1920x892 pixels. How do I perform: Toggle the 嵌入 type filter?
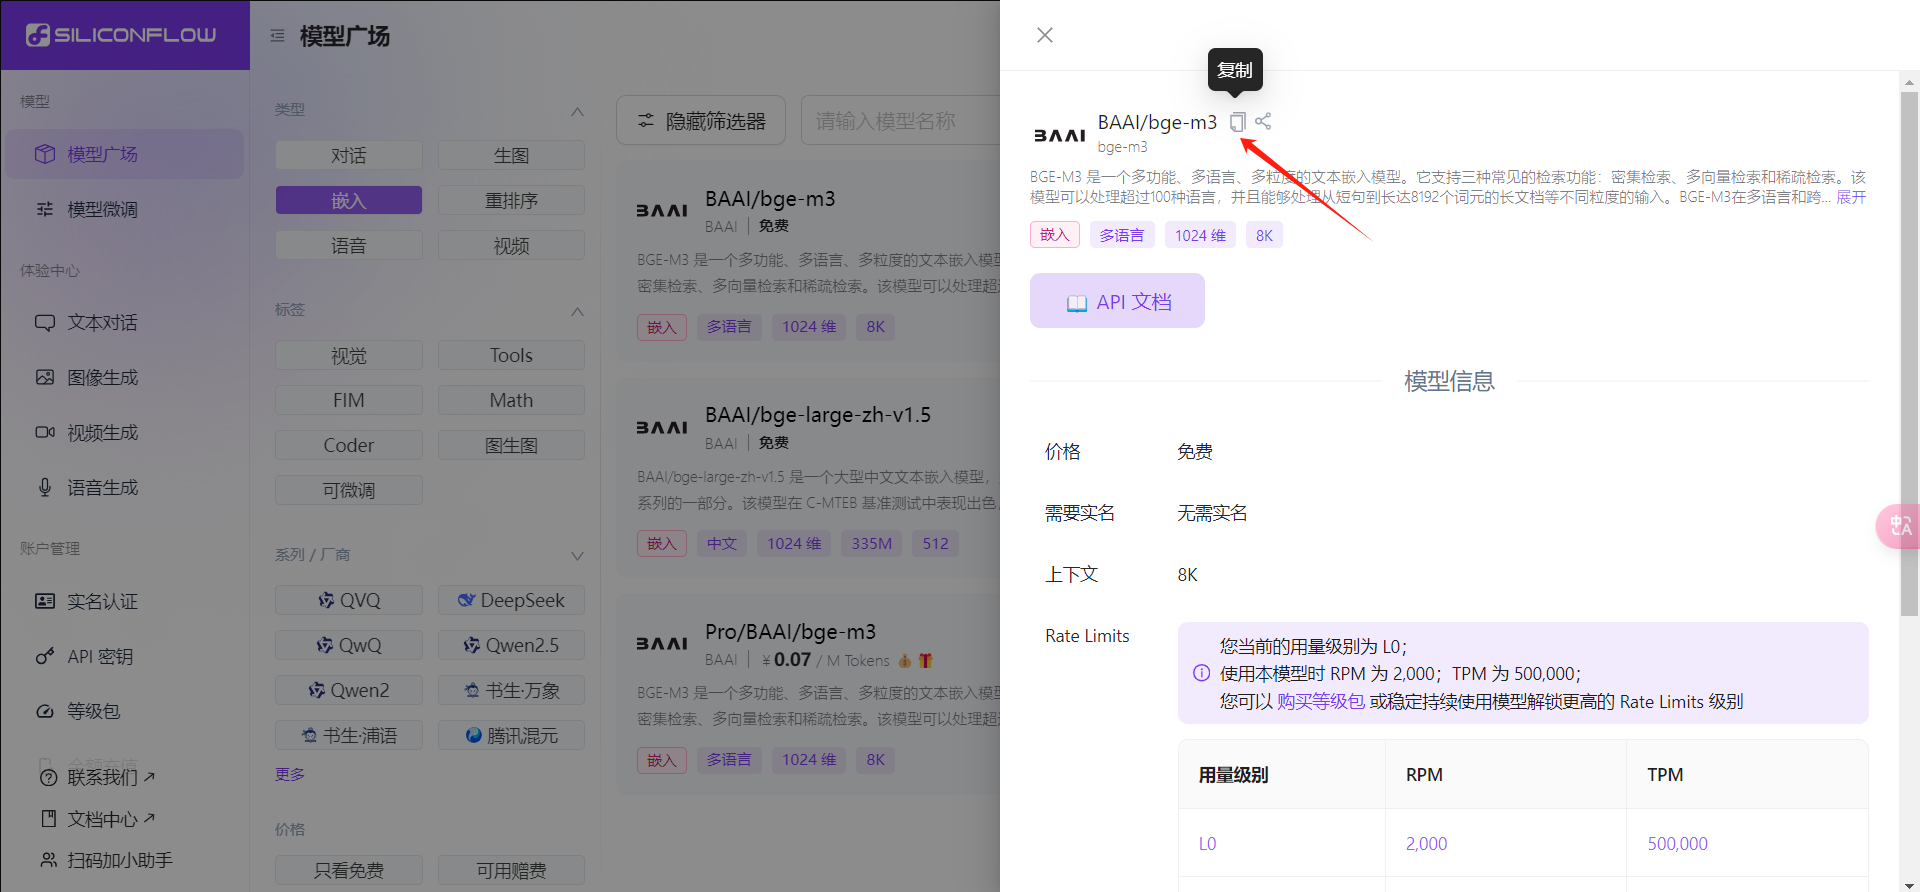tap(348, 201)
